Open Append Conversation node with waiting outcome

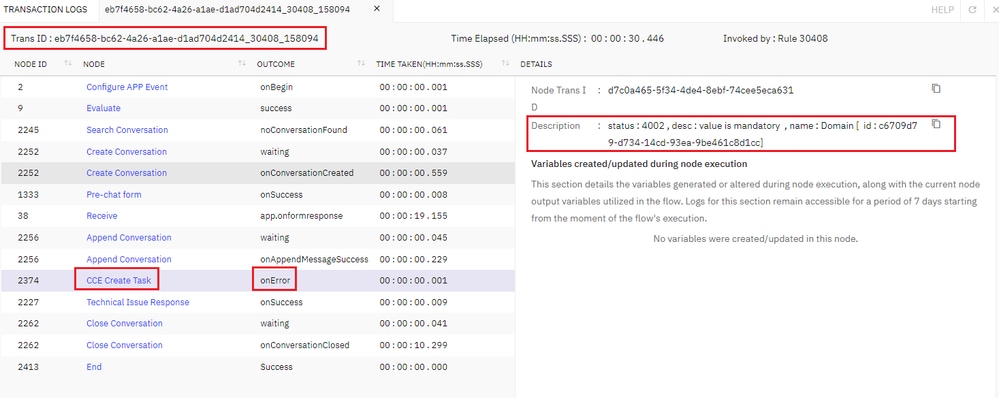coord(129,238)
